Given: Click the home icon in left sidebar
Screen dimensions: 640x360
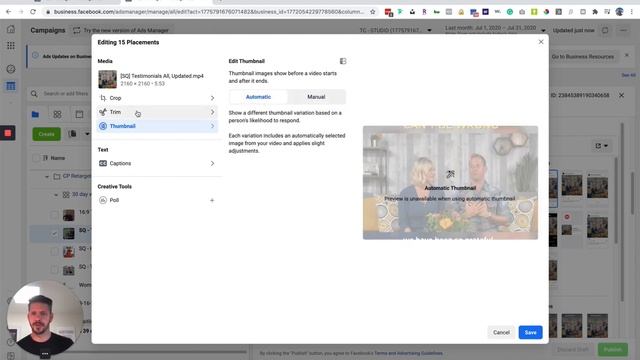Looking at the screenshot, I should (11, 29).
